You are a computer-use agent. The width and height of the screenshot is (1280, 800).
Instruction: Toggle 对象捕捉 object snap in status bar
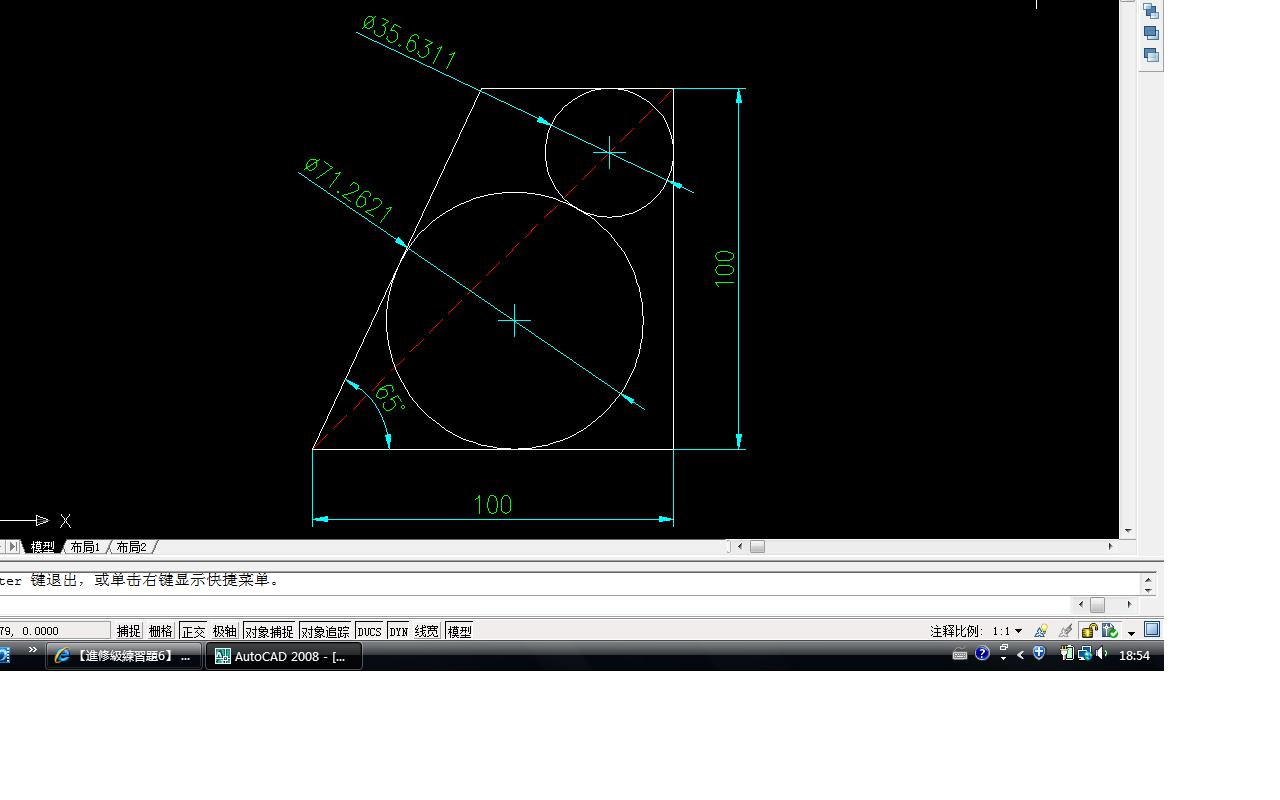pos(269,631)
